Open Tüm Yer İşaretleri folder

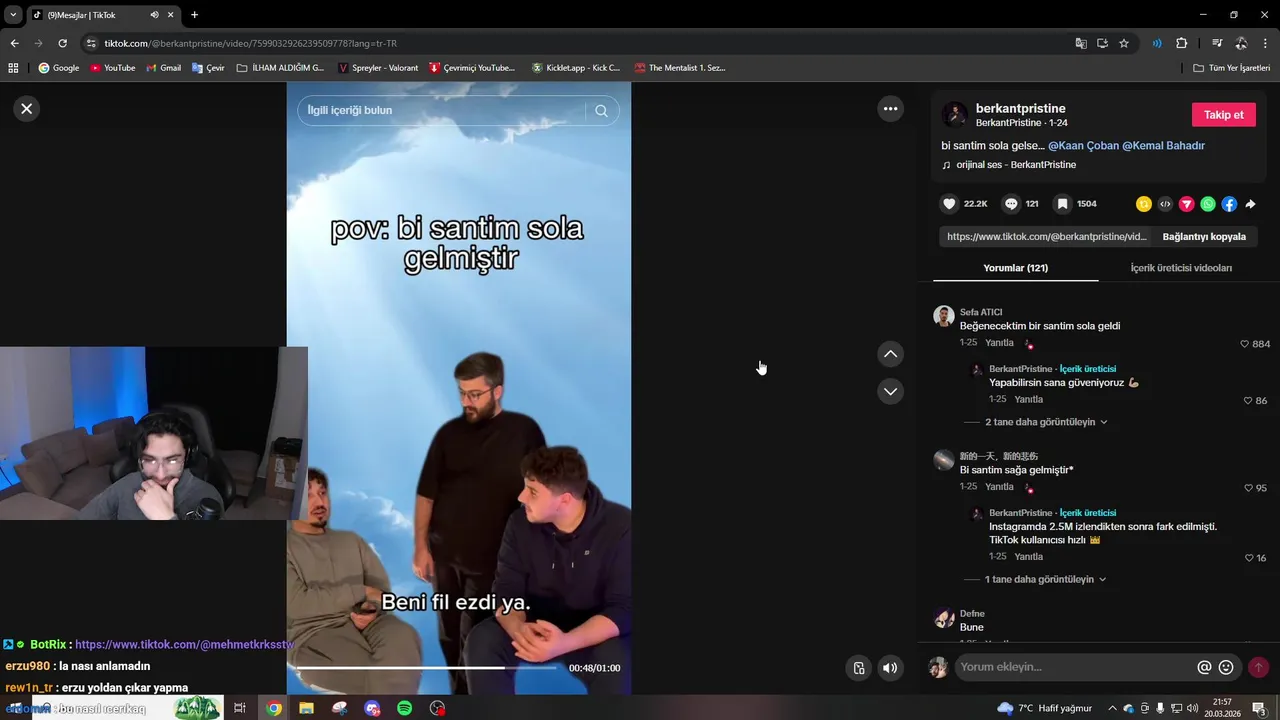pyautogui.click(x=1231, y=68)
